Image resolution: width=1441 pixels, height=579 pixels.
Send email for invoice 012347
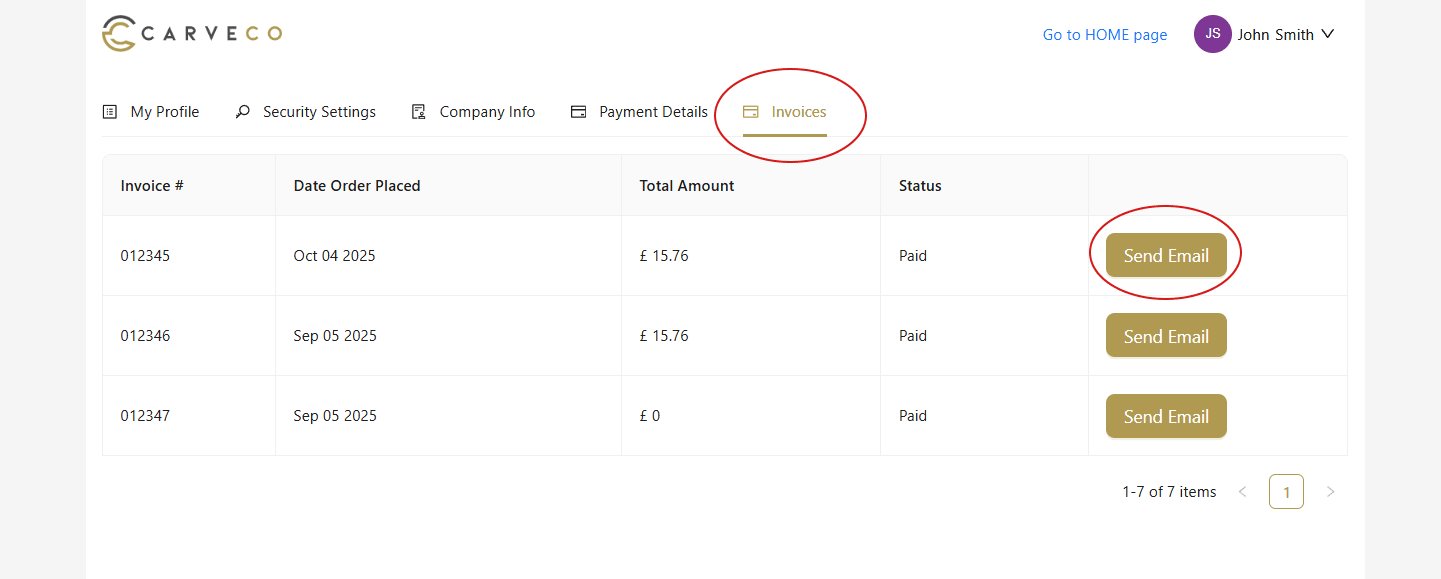1166,416
